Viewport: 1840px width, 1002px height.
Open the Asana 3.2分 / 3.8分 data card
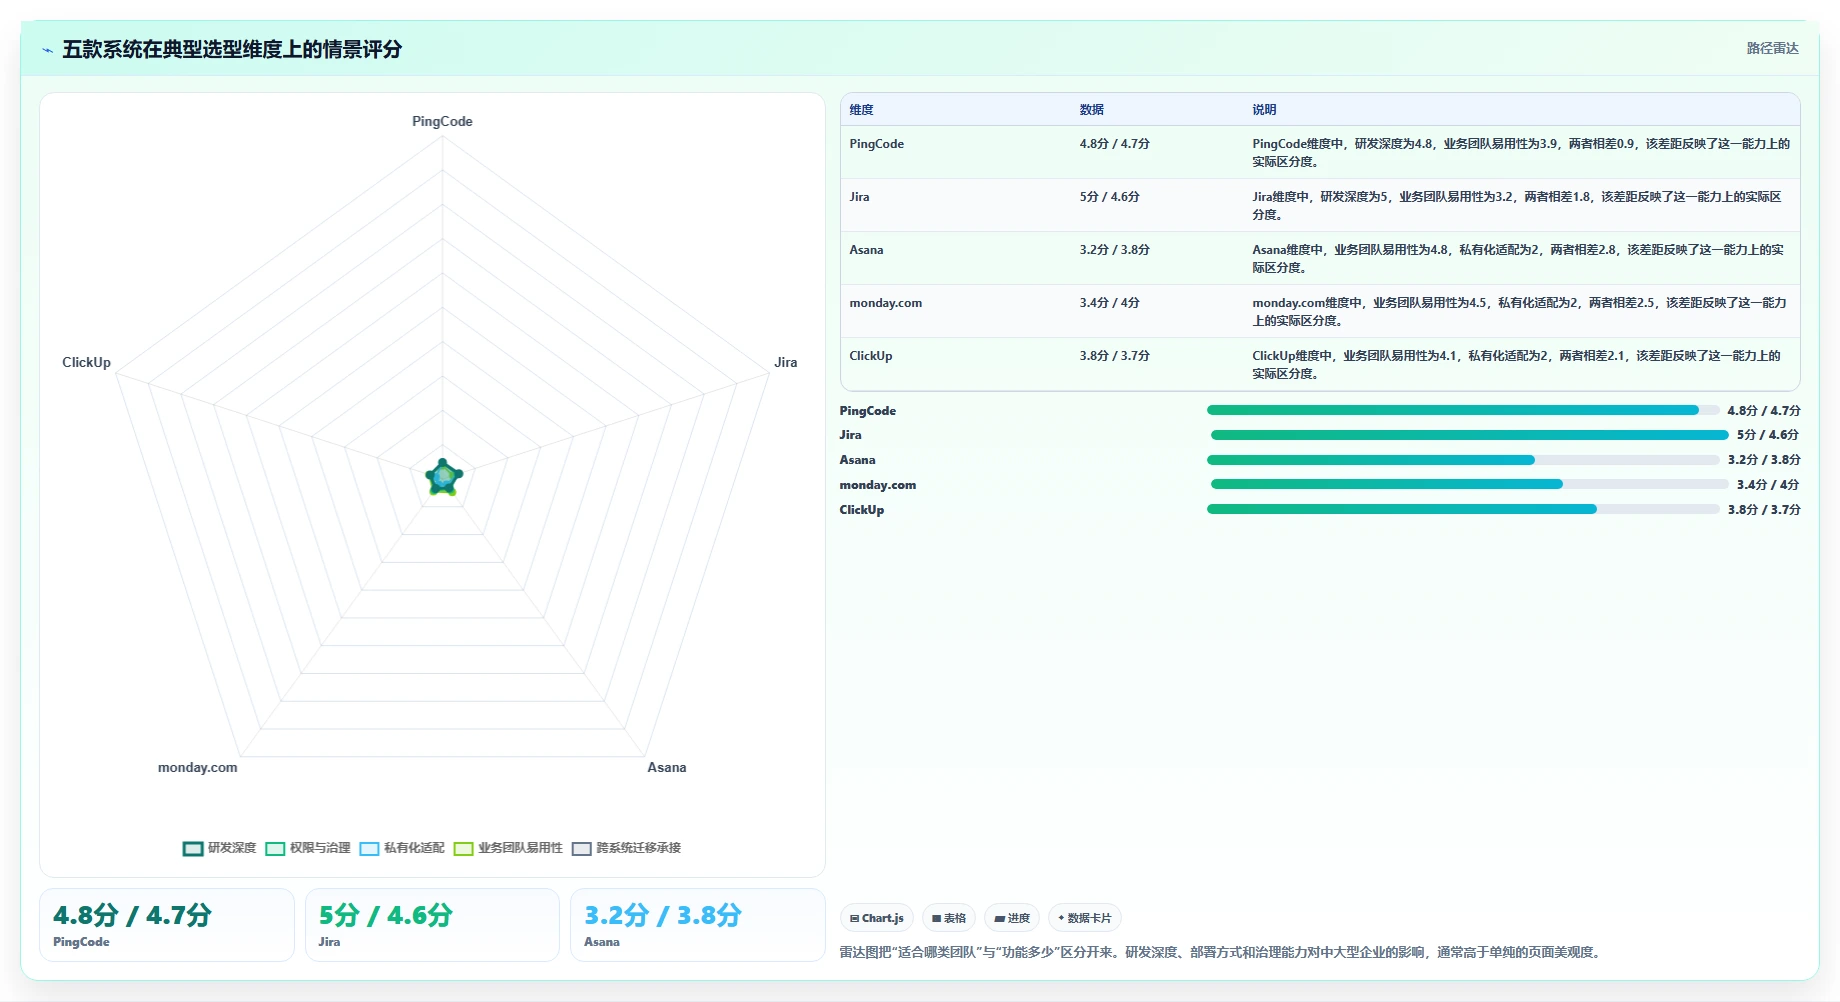[x=698, y=925]
